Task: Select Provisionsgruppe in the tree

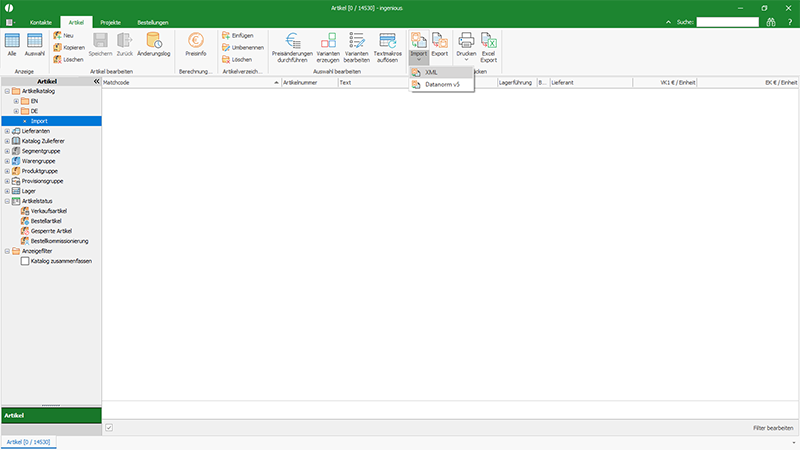Action: point(42,181)
